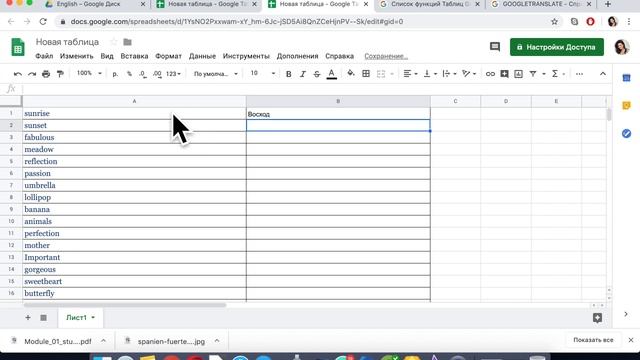Image resolution: width=640 pixels, height=360 pixels.
Task: Click the move to folder icon
Action: [x=127, y=42]
